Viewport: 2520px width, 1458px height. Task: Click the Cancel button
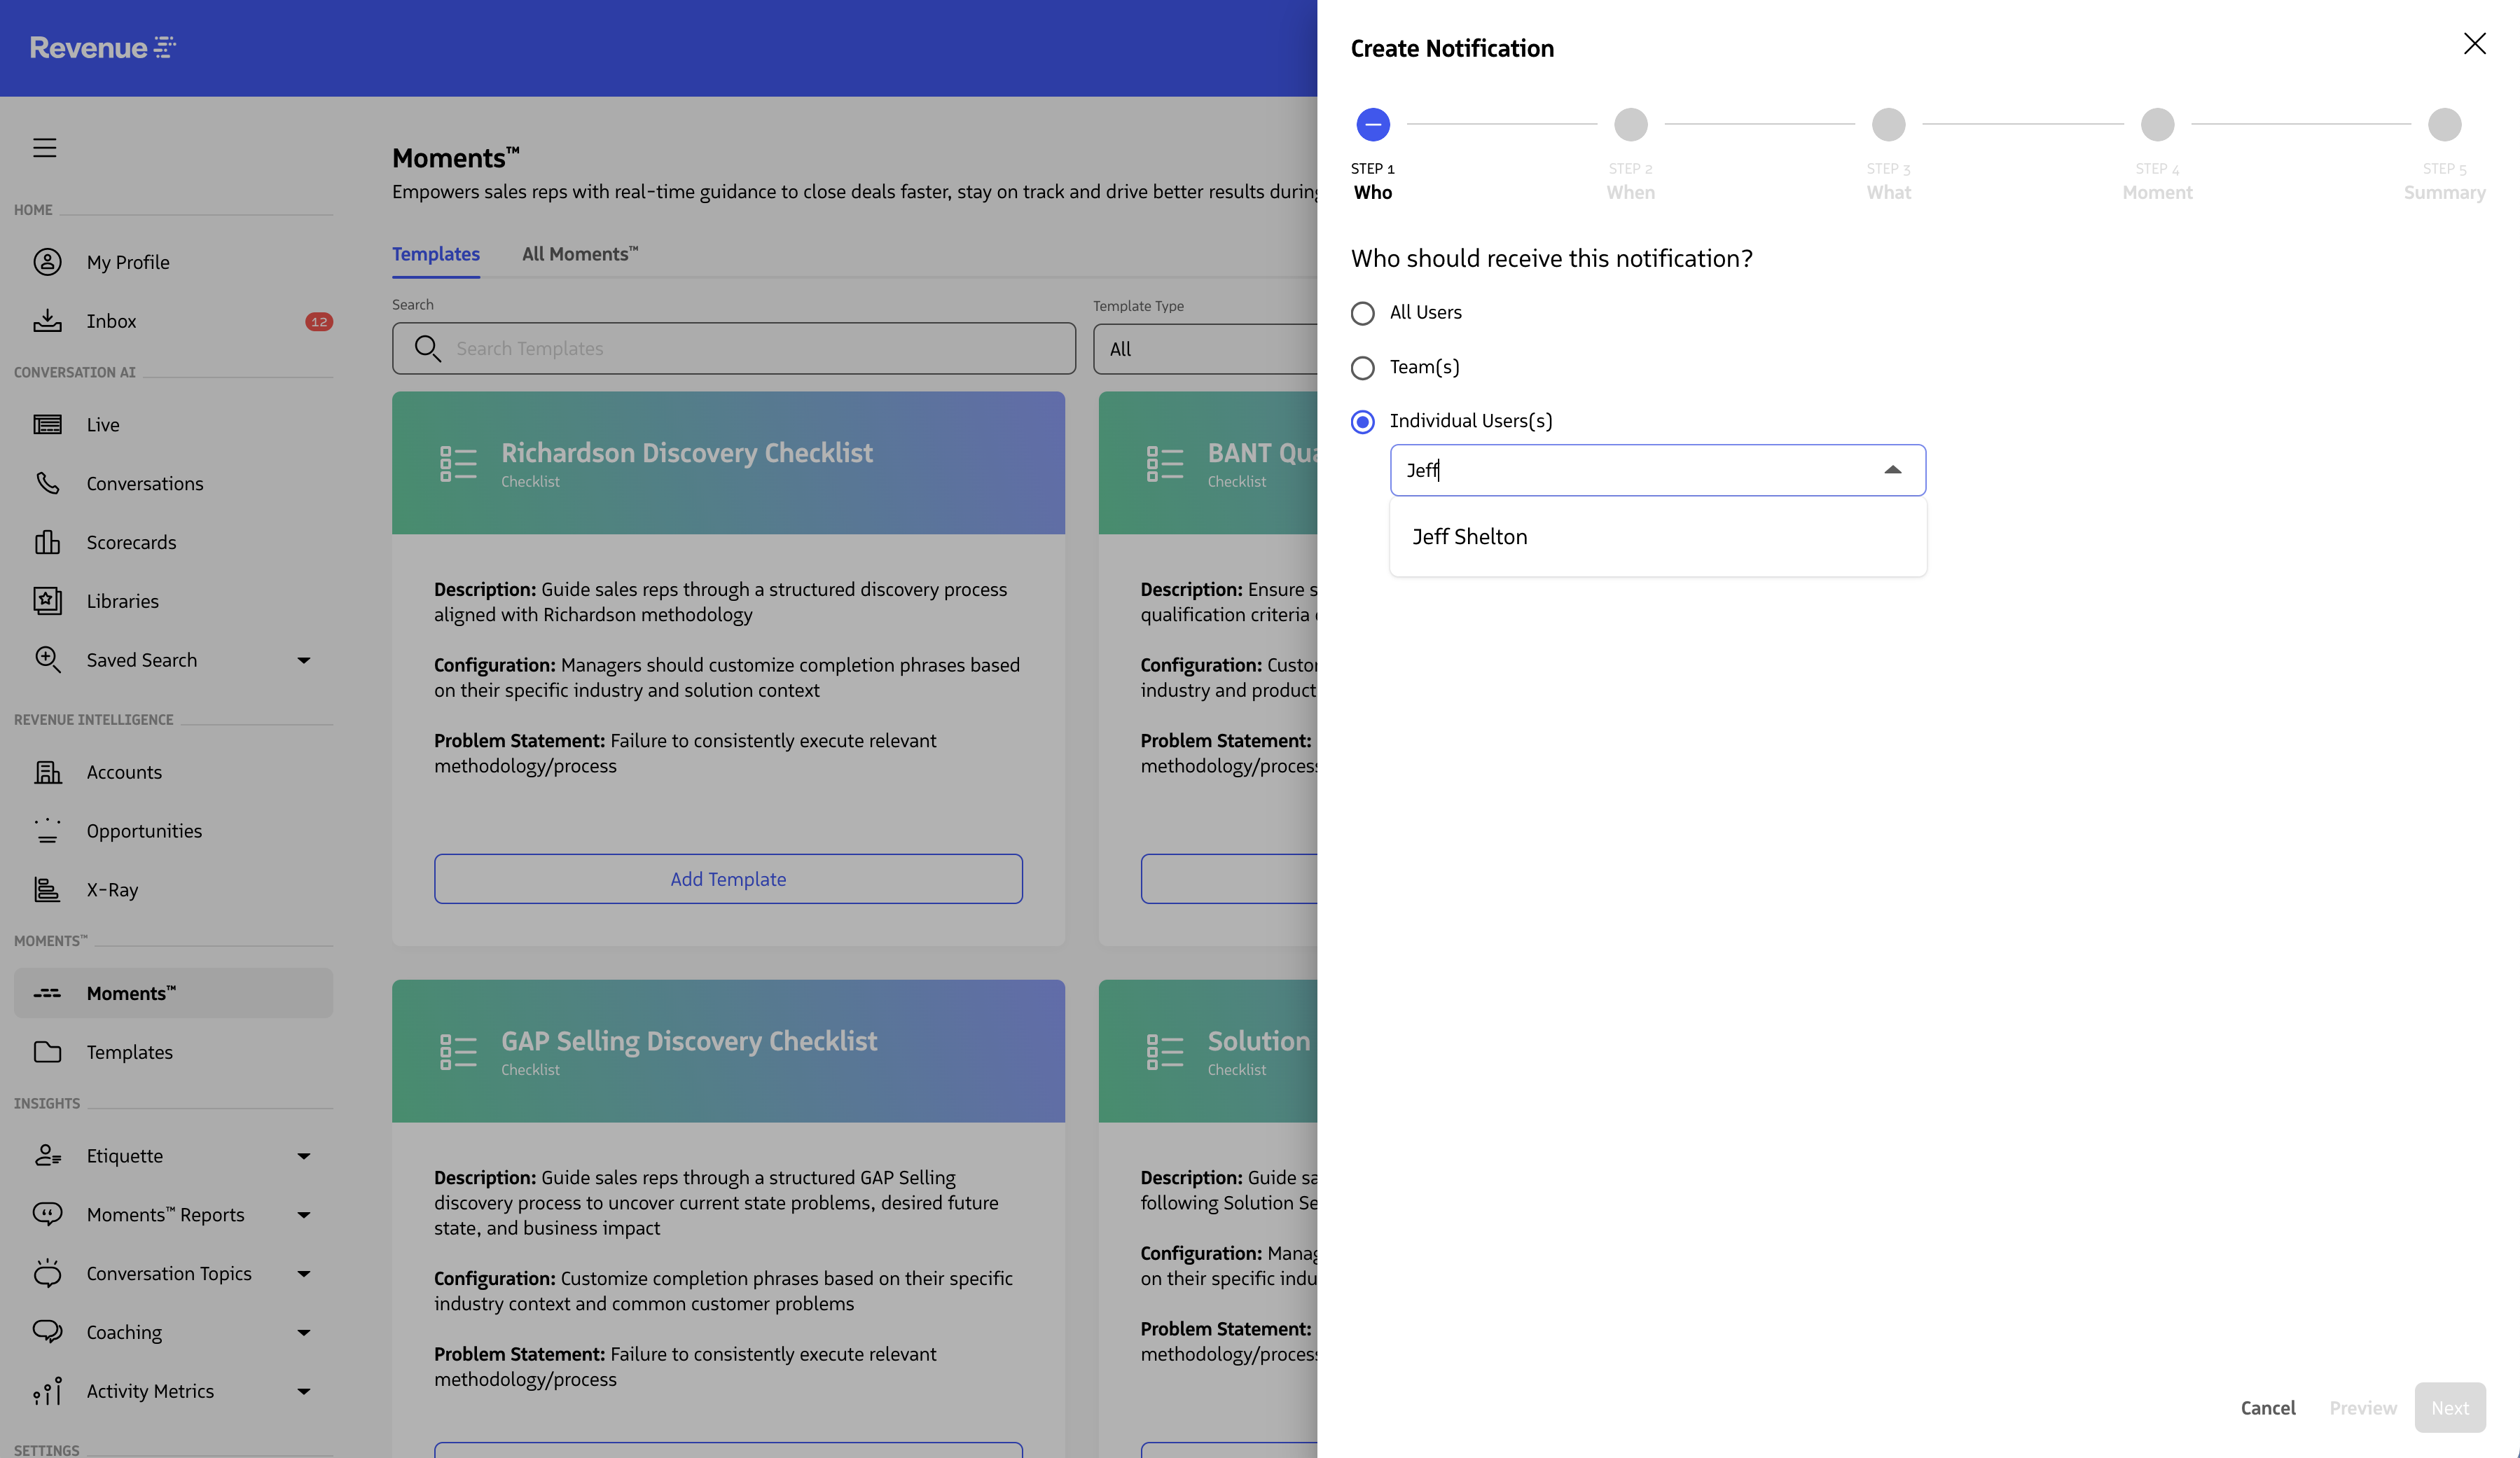tap(2267, 1408)
